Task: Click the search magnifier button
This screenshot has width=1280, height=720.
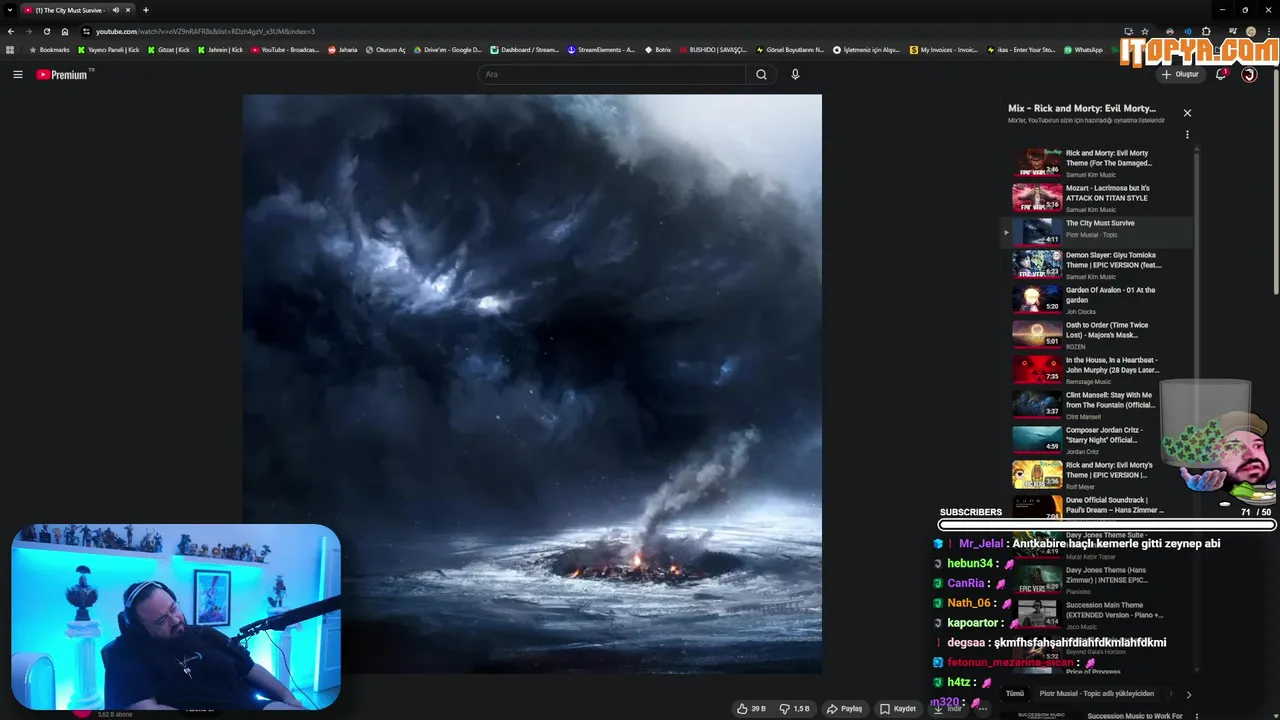Action: coord(761,74)
